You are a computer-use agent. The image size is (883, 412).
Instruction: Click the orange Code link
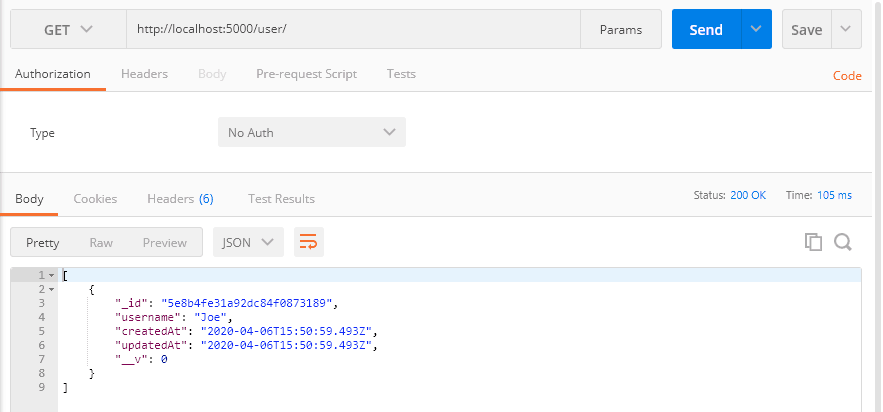[x=847, y=76]
